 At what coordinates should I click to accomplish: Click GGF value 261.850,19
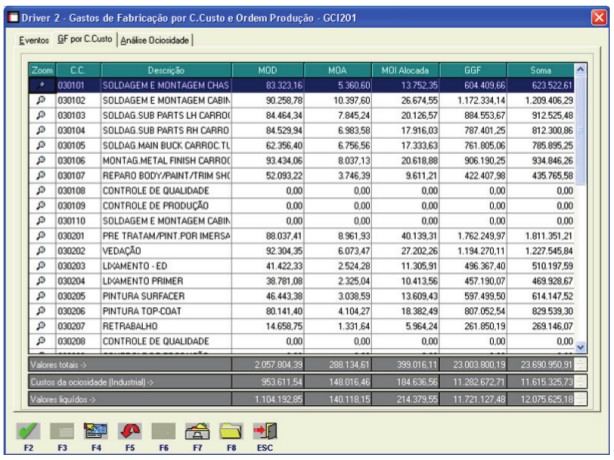point(485,326)
